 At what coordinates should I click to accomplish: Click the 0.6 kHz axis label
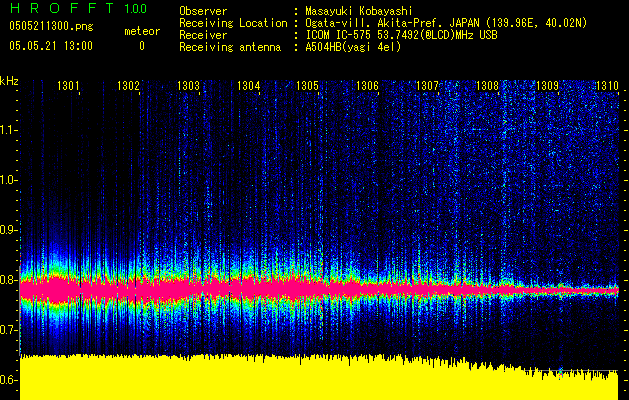coord(8,380)
